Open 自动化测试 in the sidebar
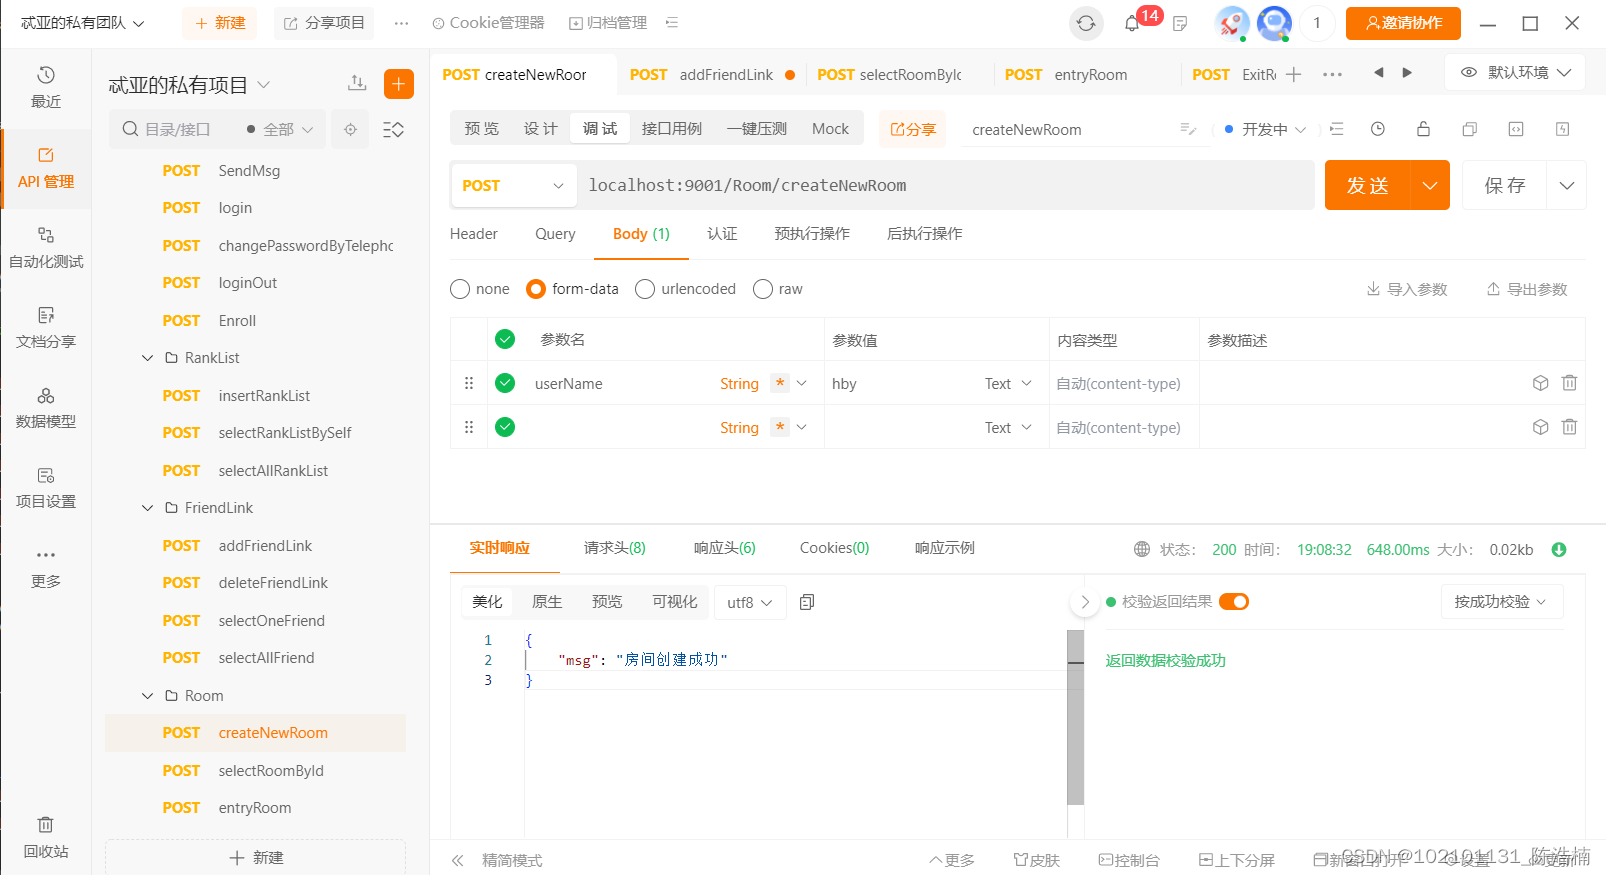The width and height of the screenshot is (1606, 875). pyautogui.click(x=46, y=247)
